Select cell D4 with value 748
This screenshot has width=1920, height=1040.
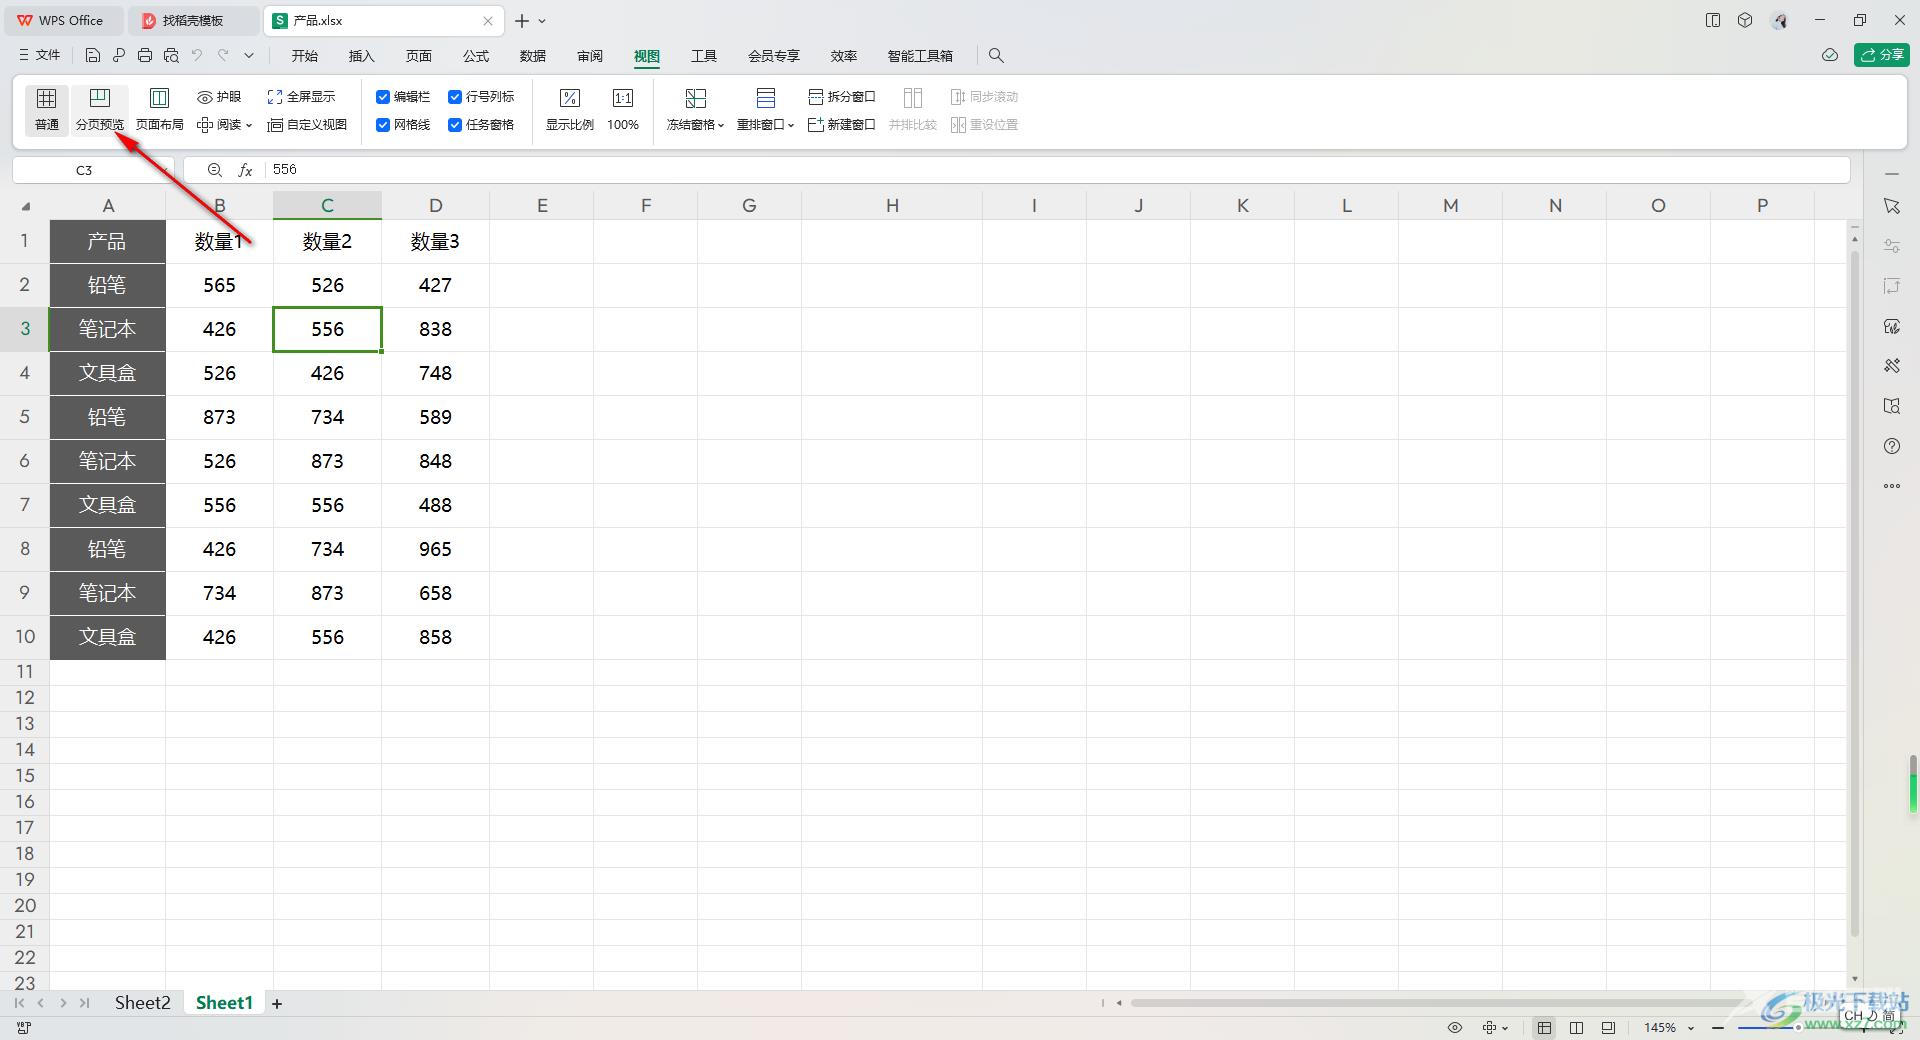click(435, 373)
